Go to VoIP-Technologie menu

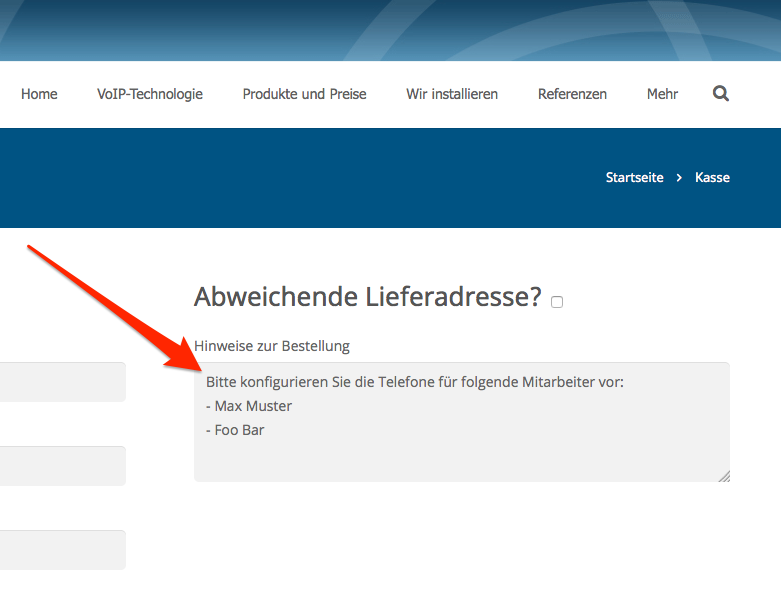pyautogui.click(x=150, y=94)
